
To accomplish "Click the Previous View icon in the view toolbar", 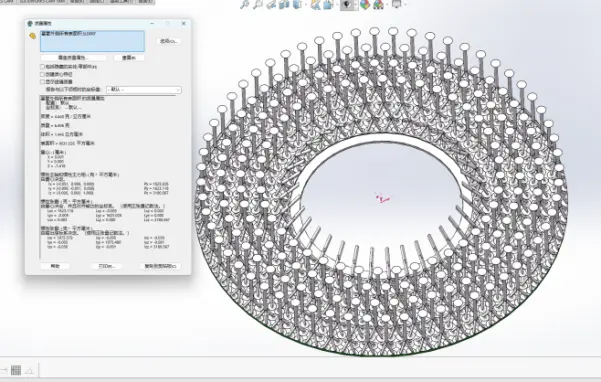I will coord(271,4).
